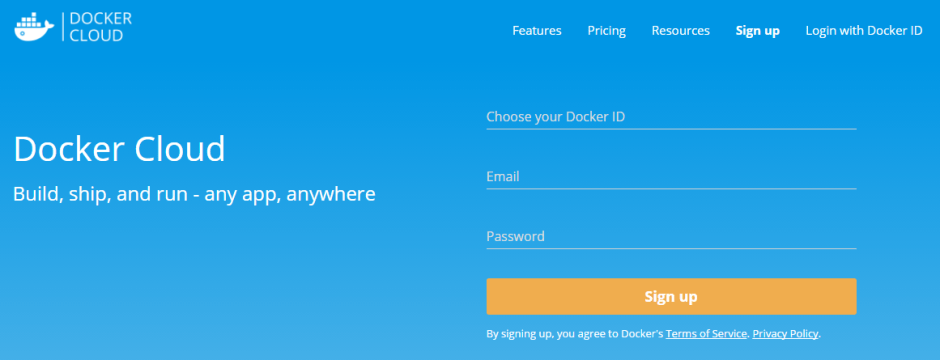Open the Terms of Service link
The height and width of the screenshot is (360, 940).
pos(706,334)
